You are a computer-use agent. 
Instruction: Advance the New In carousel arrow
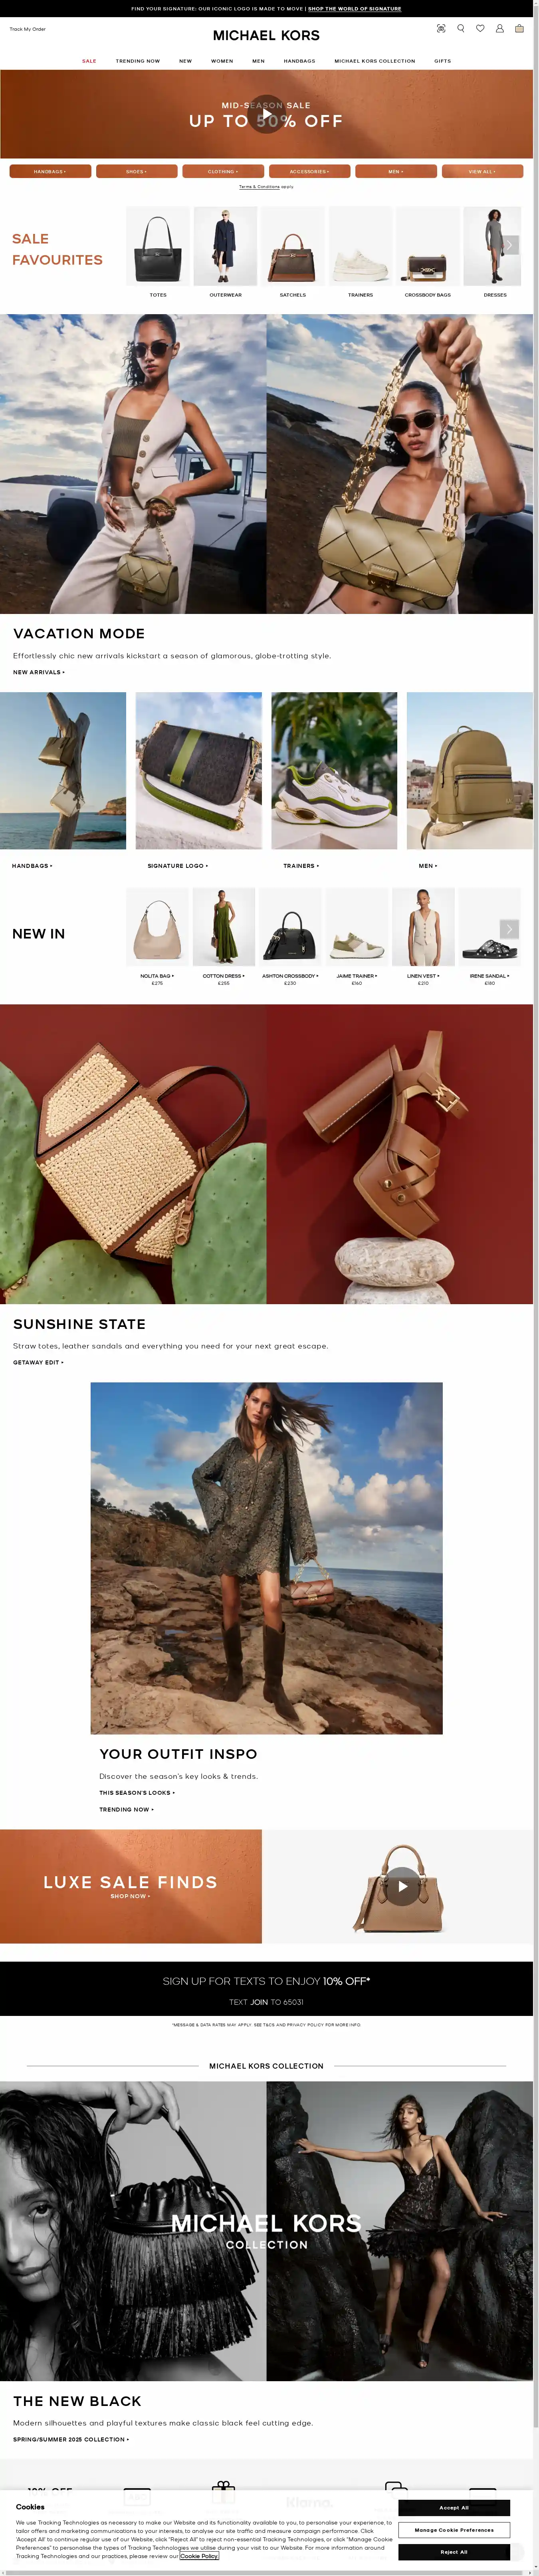tap(509, 928)
